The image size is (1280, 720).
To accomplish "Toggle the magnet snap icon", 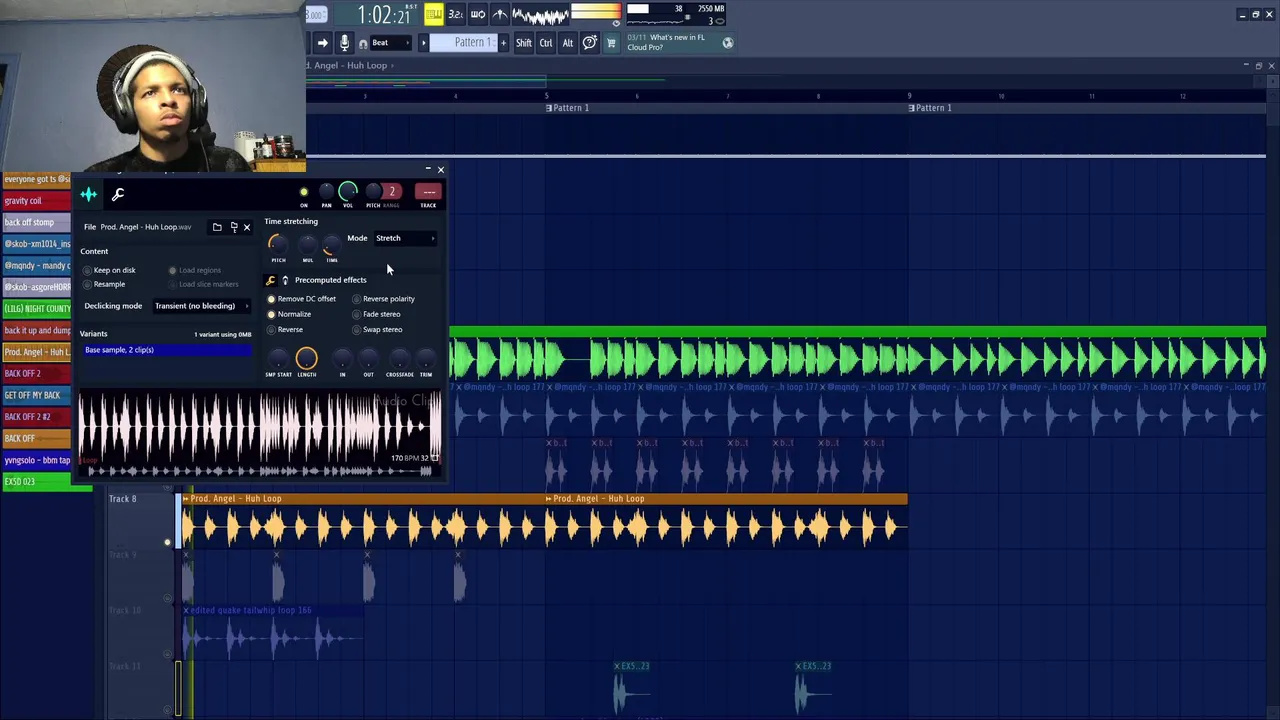I will point(363,44).
